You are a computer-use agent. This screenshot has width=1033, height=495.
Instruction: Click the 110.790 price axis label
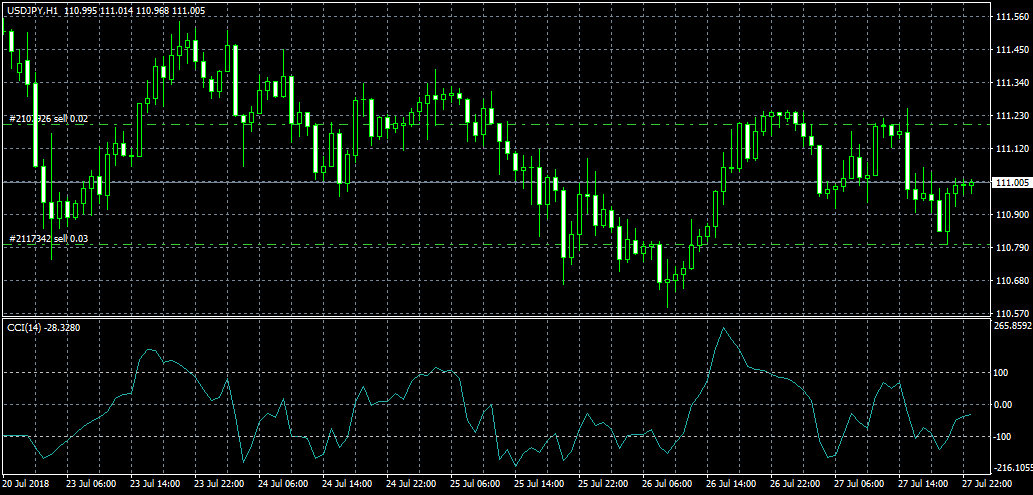[1010, 247]
